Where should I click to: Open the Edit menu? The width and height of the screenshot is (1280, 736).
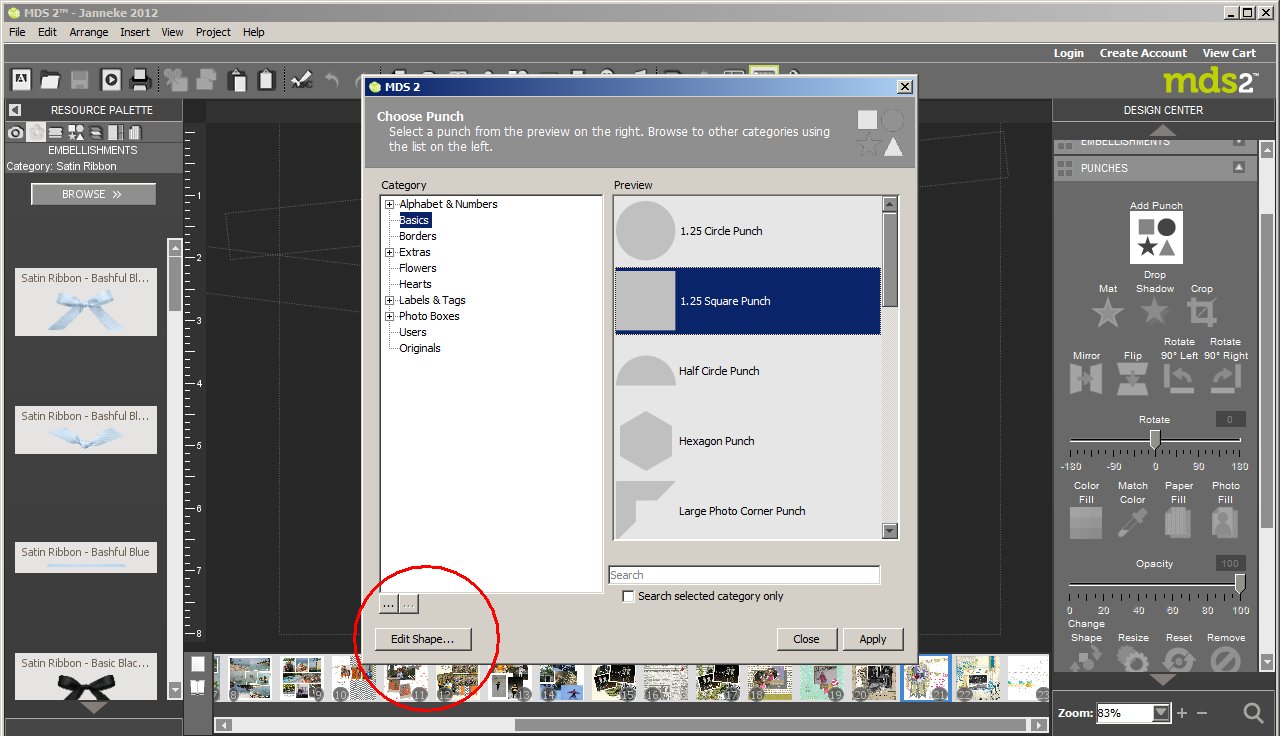click(47, 32)
